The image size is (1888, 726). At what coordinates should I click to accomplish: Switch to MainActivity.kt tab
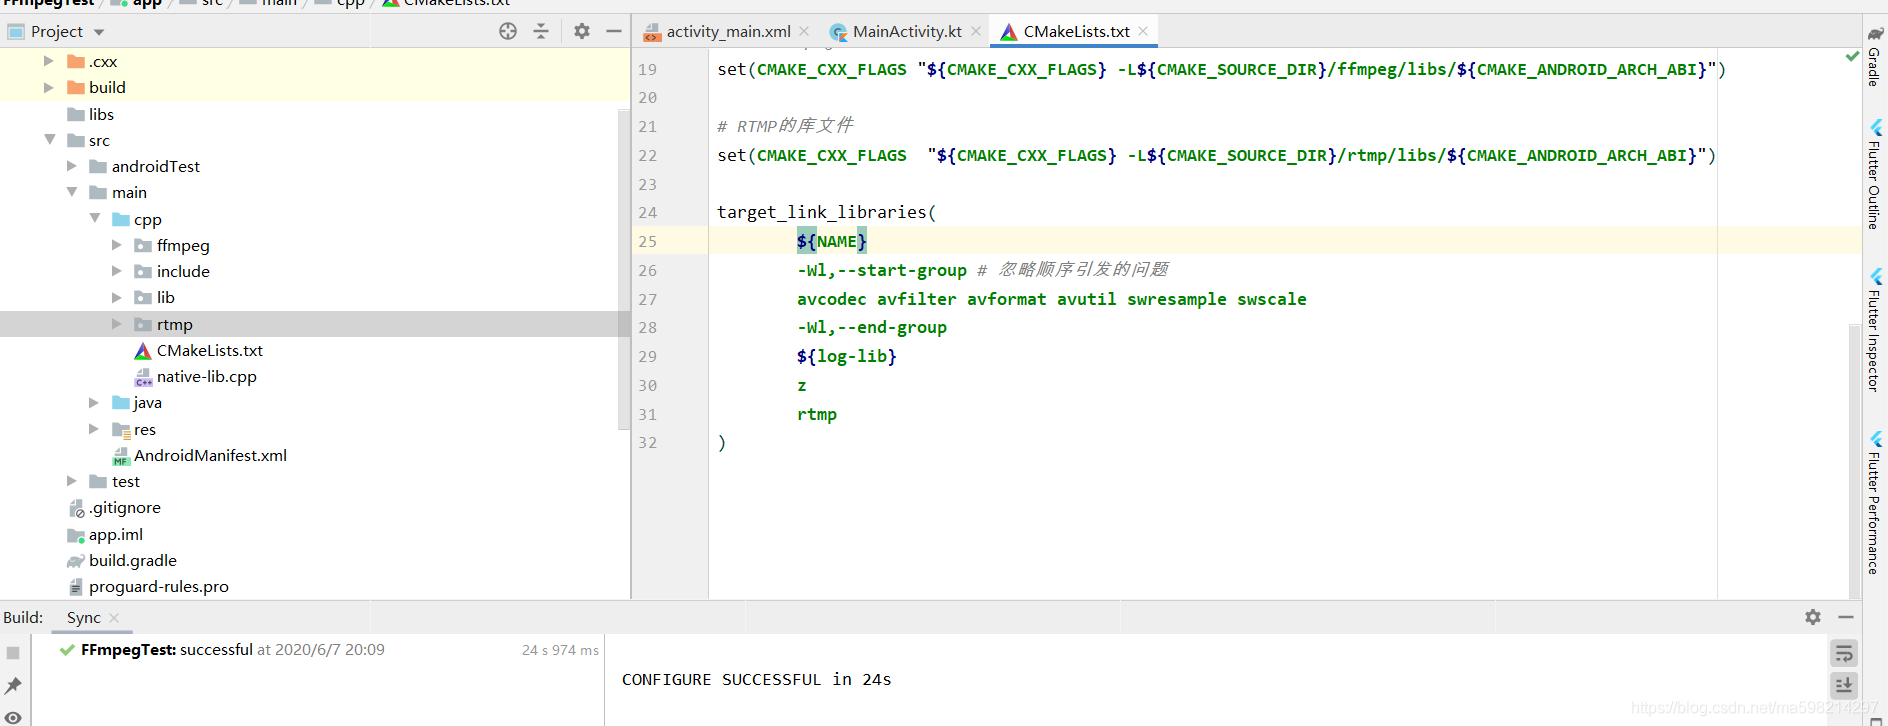point(907,31)
